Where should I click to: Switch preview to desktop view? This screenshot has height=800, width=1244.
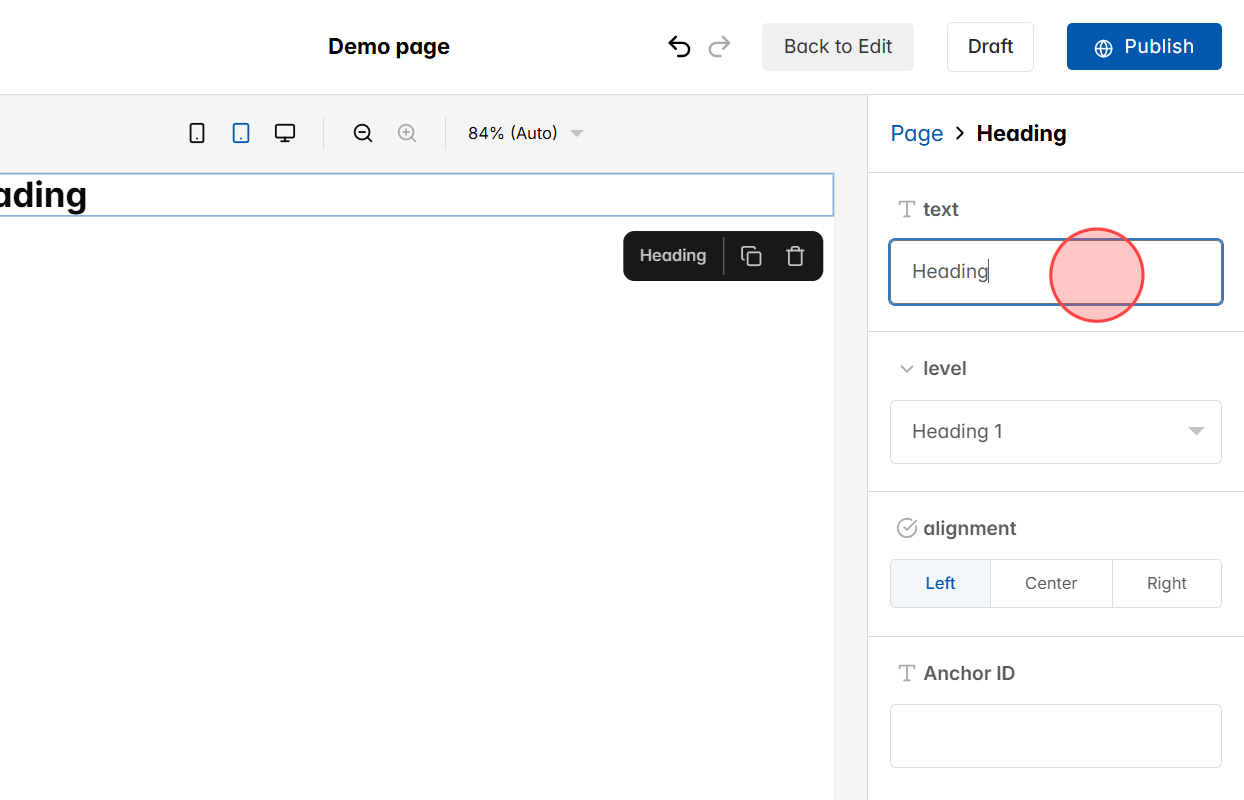coord(284,131)
